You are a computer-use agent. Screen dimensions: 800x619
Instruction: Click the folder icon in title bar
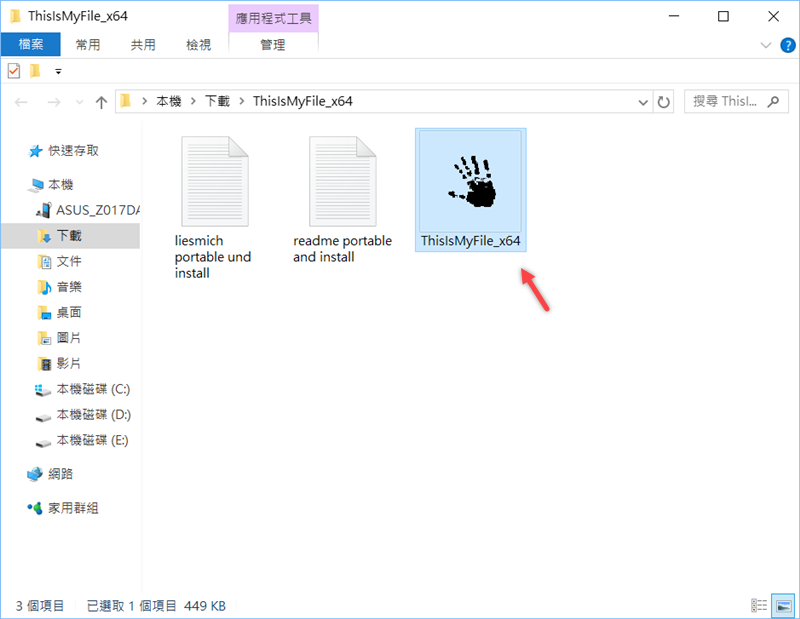(x=15, y=16)
